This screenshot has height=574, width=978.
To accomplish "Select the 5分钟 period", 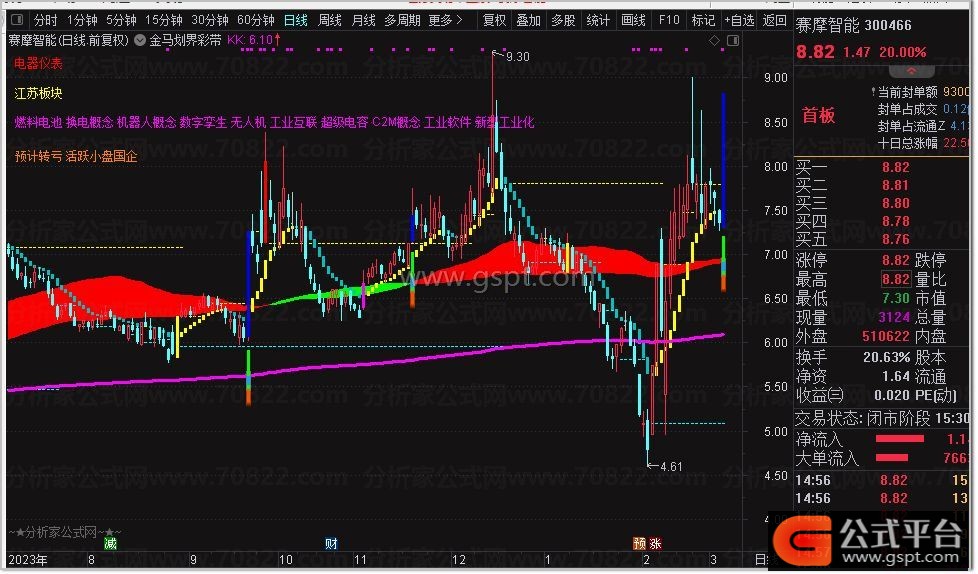I will pyautogui.click(x=121, y=20).
